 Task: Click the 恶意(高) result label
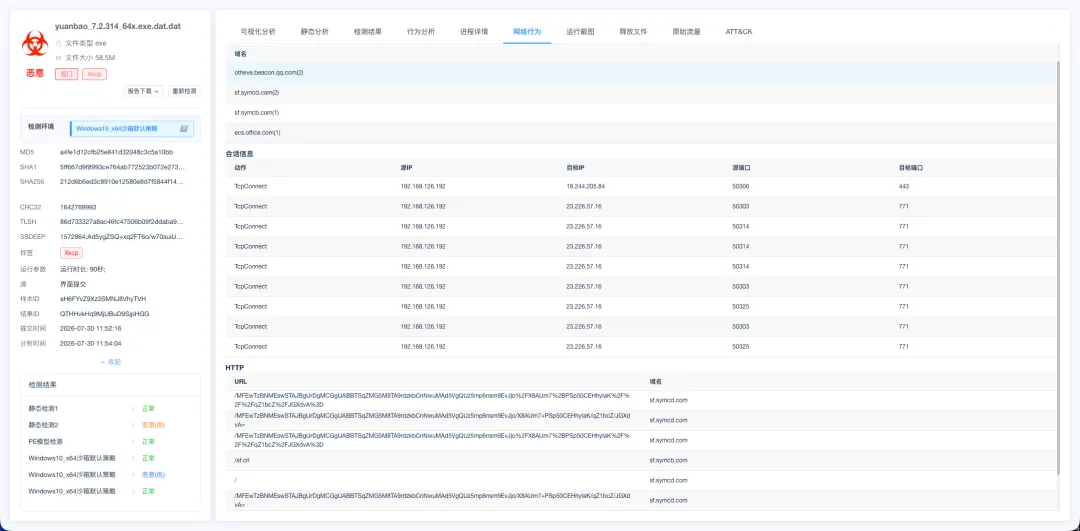coord(153,425)
